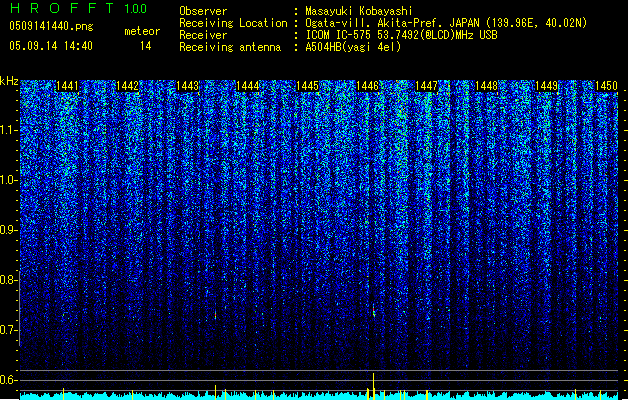This screenshot has height=400, width=629.
Task: Click the 1447 time marker
Action: pos(426,86)
